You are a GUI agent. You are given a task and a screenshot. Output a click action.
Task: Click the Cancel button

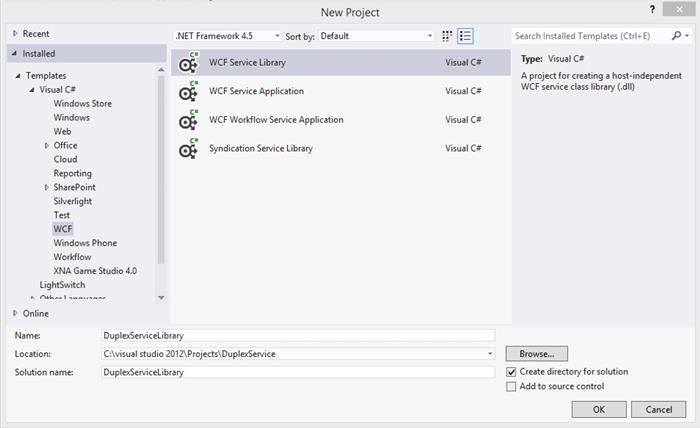pyautogui.click(x=658, y=409)
